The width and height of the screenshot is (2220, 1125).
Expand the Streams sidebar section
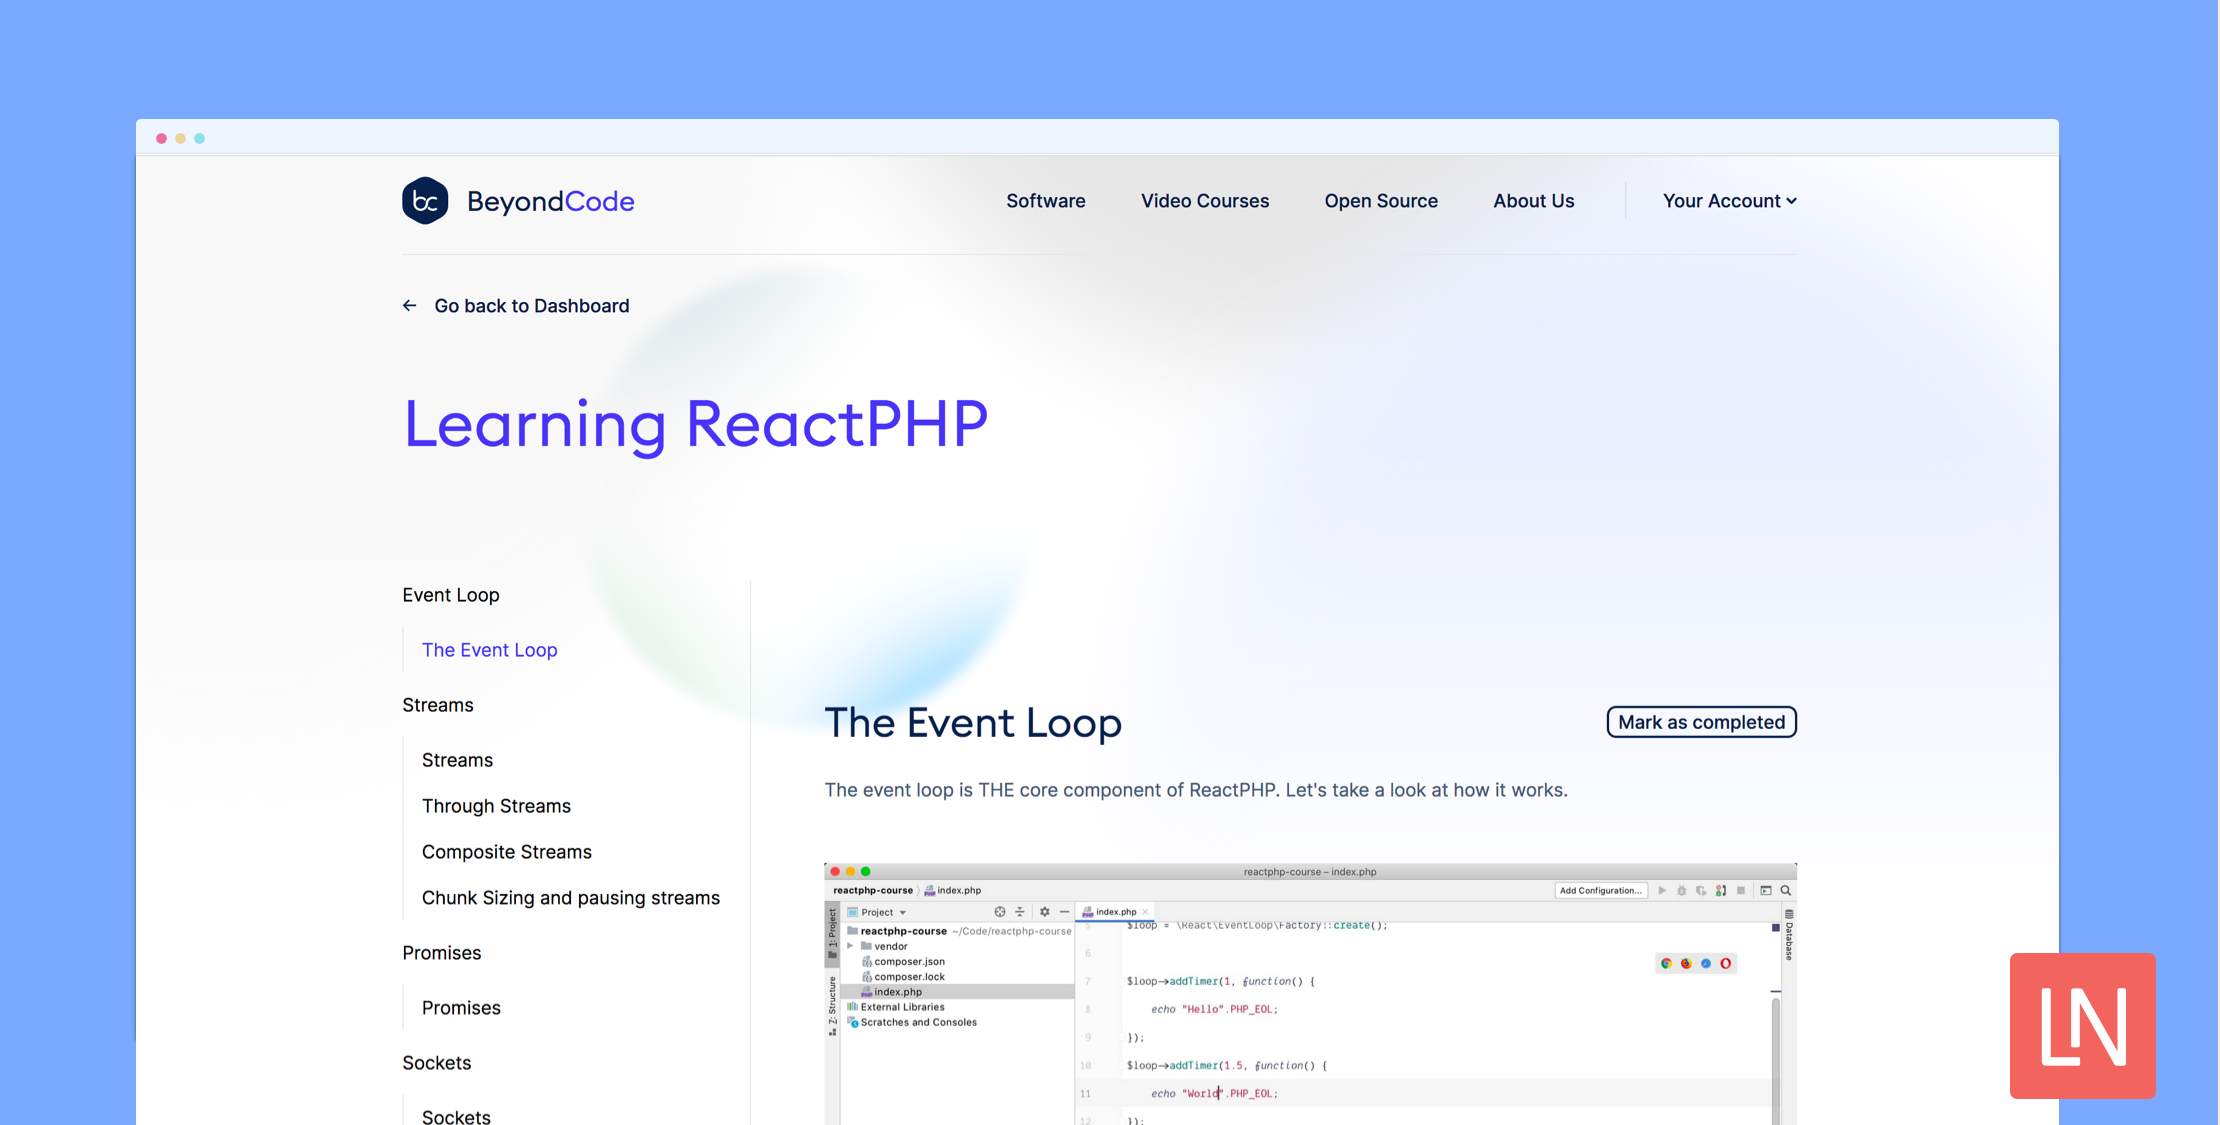(x=437, y=703)
